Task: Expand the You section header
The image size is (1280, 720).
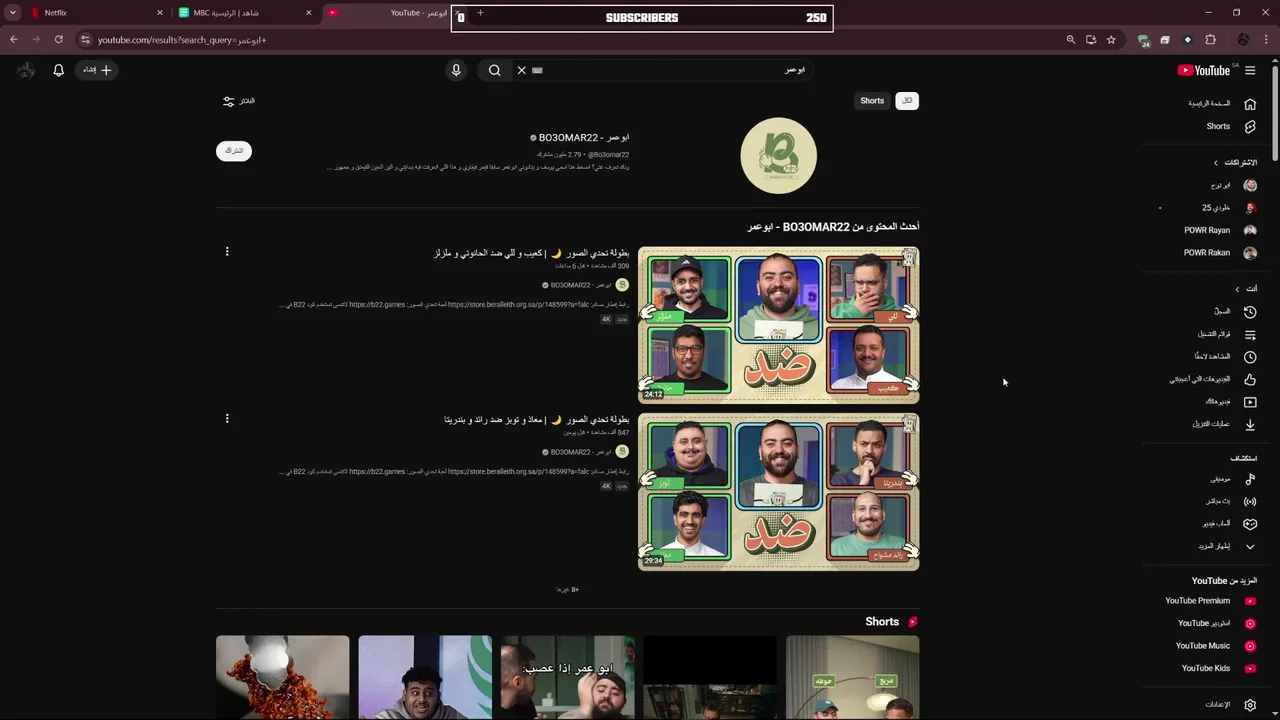Action: pos(1246,289)
